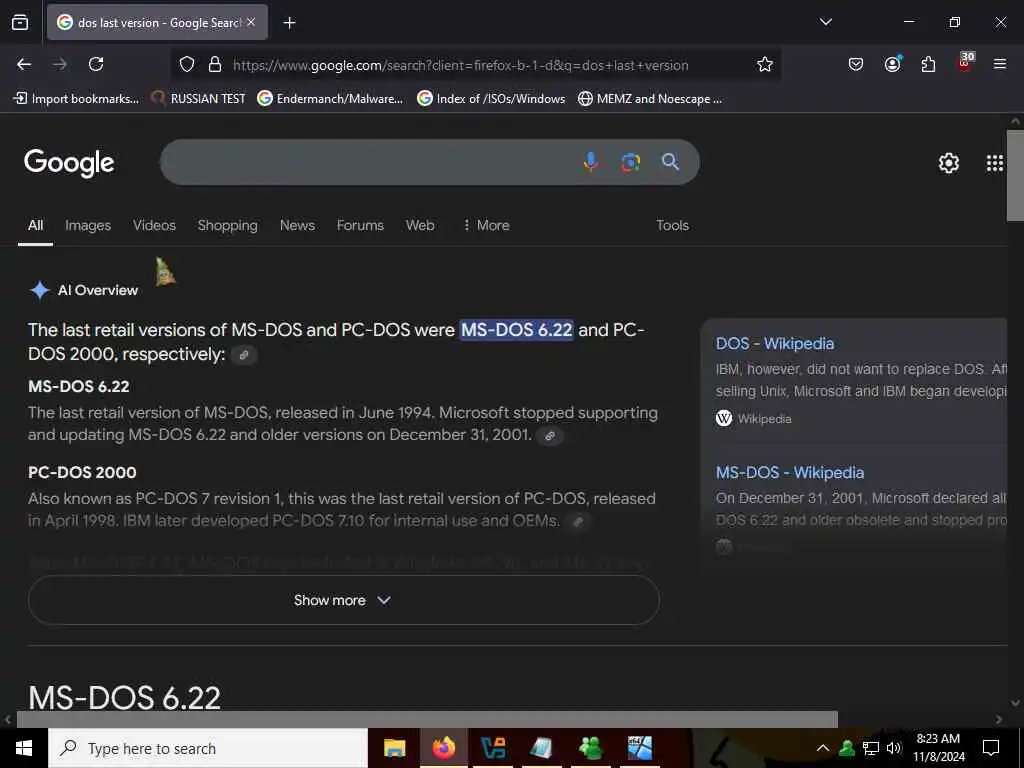Image resolution: width=1024 pixels, height=768 pixels.
Task: Reload the current page
Action: 96,64
